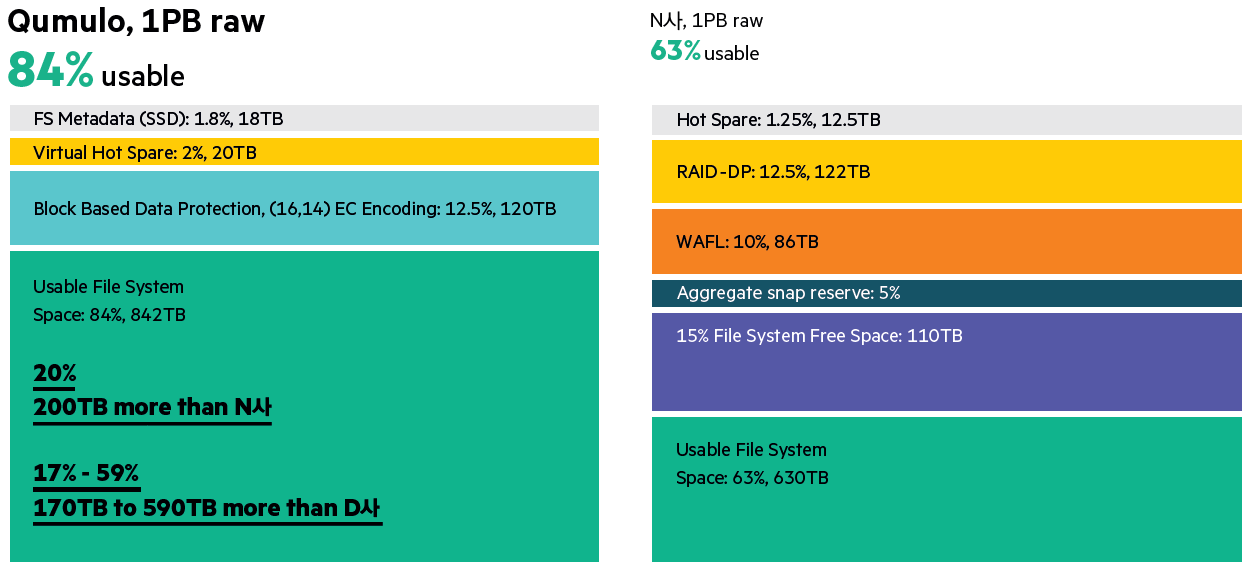Click "170TB to 590TB more than D사"
The width and height of the screenshot is (1247, 566).
click(x=207, y=508)
